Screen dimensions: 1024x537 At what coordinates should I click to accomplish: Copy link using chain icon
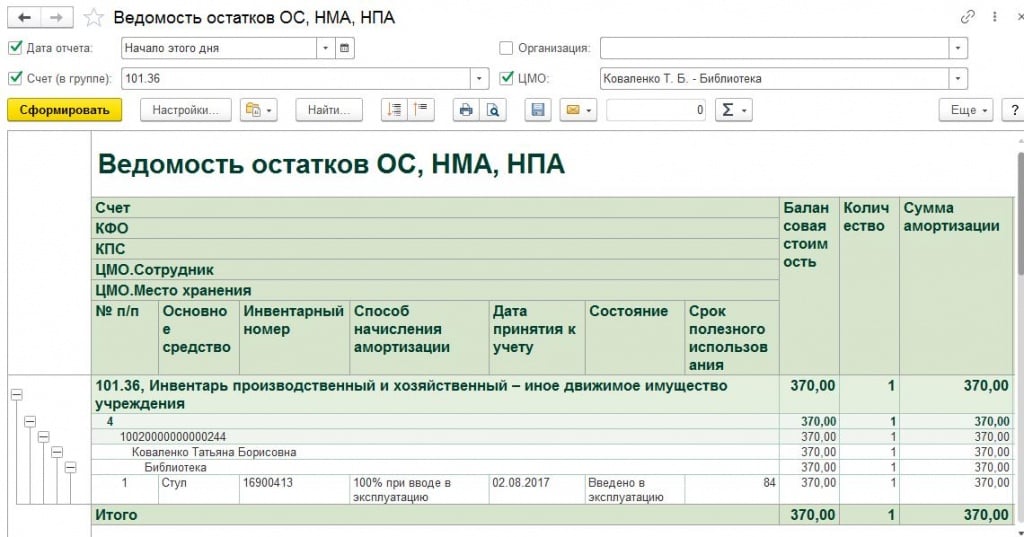point(967,17)
